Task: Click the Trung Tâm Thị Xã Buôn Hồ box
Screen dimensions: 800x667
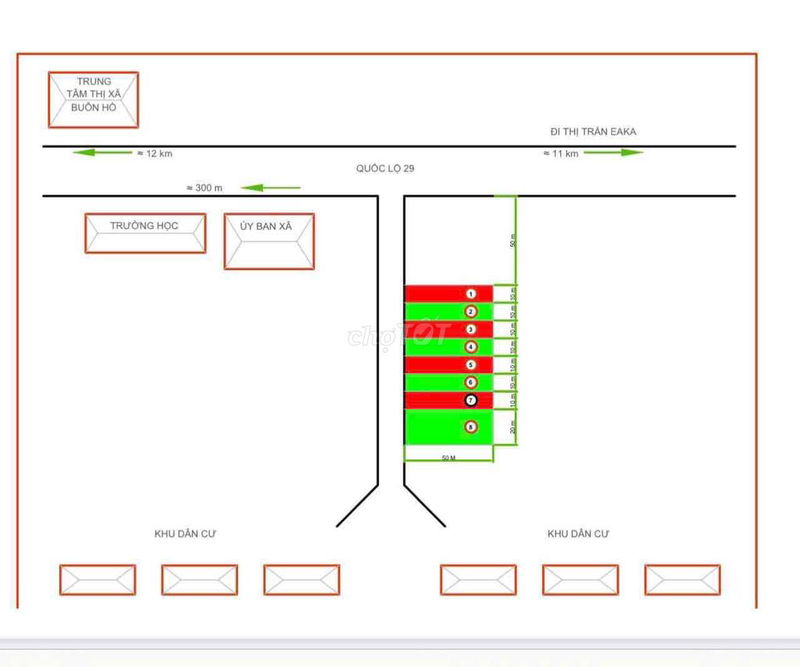Action: click(x=93, y=100)
